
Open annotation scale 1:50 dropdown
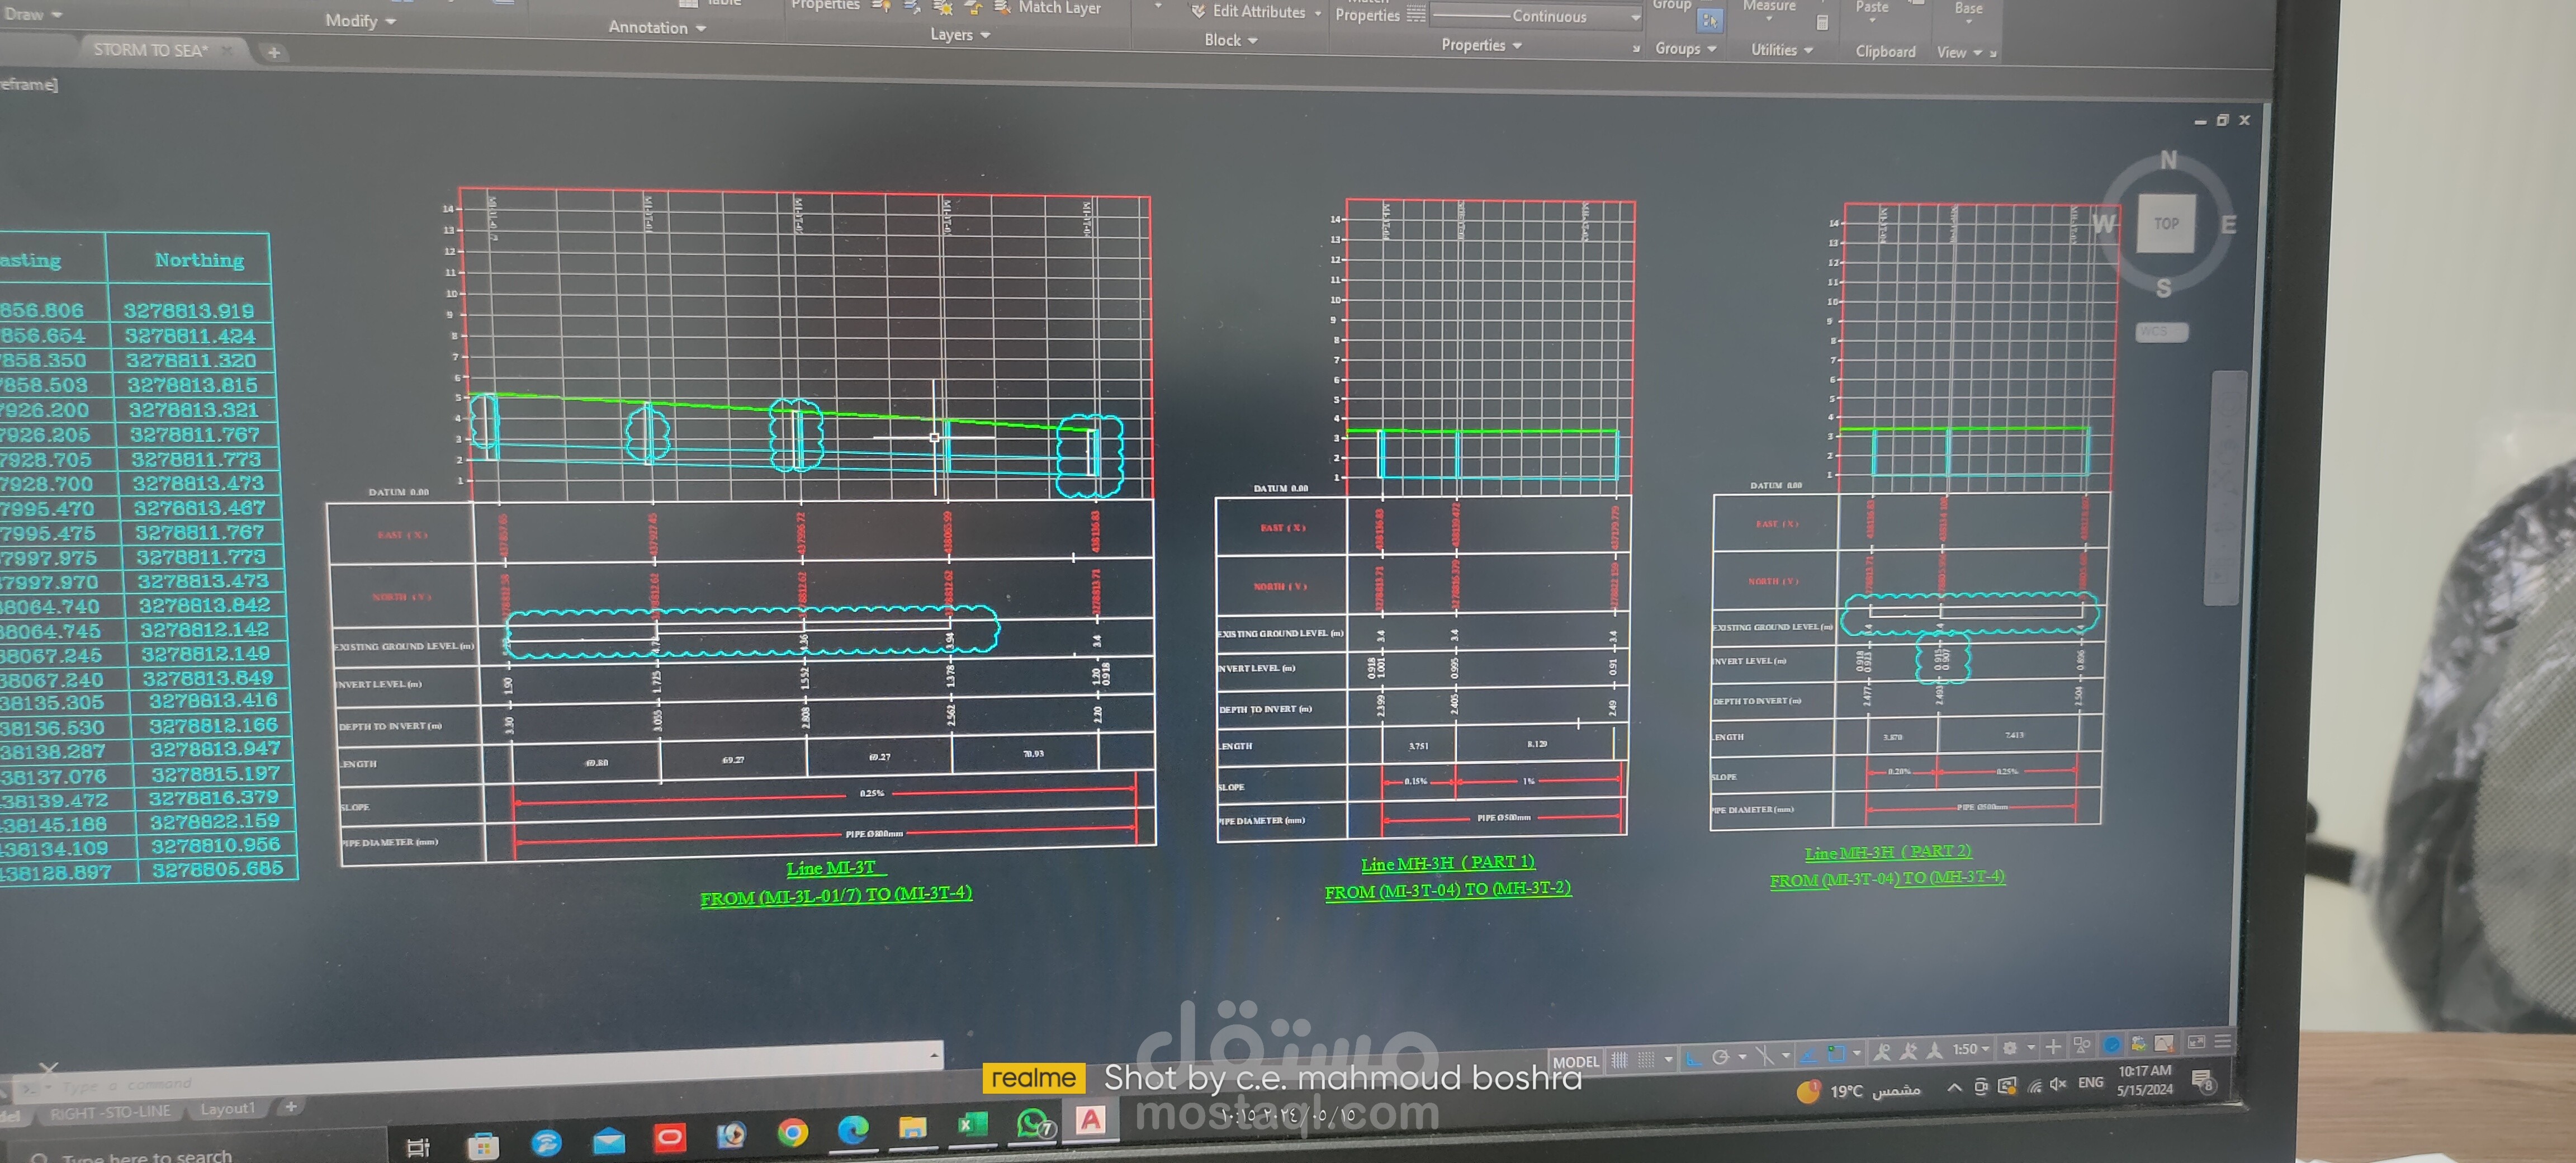click(x=1971, y=1049)
